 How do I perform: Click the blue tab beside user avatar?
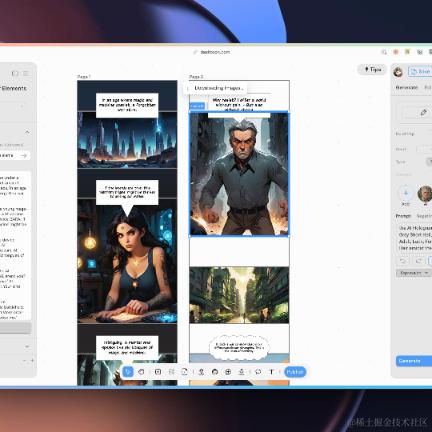coord(420,71)
